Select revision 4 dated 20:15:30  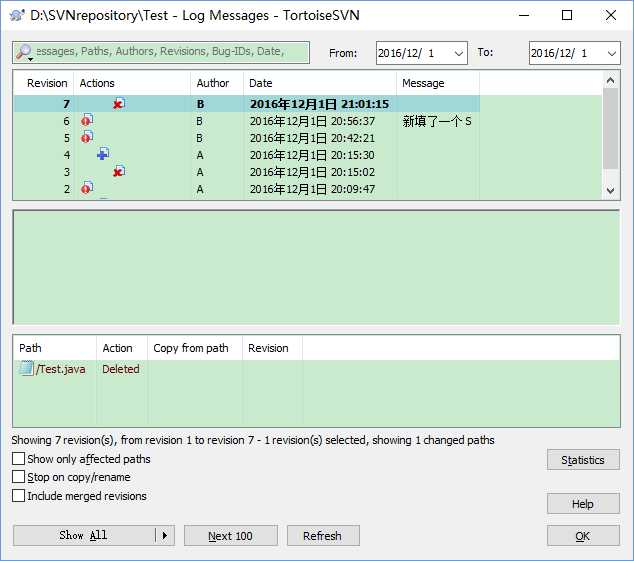click(247, 155)
